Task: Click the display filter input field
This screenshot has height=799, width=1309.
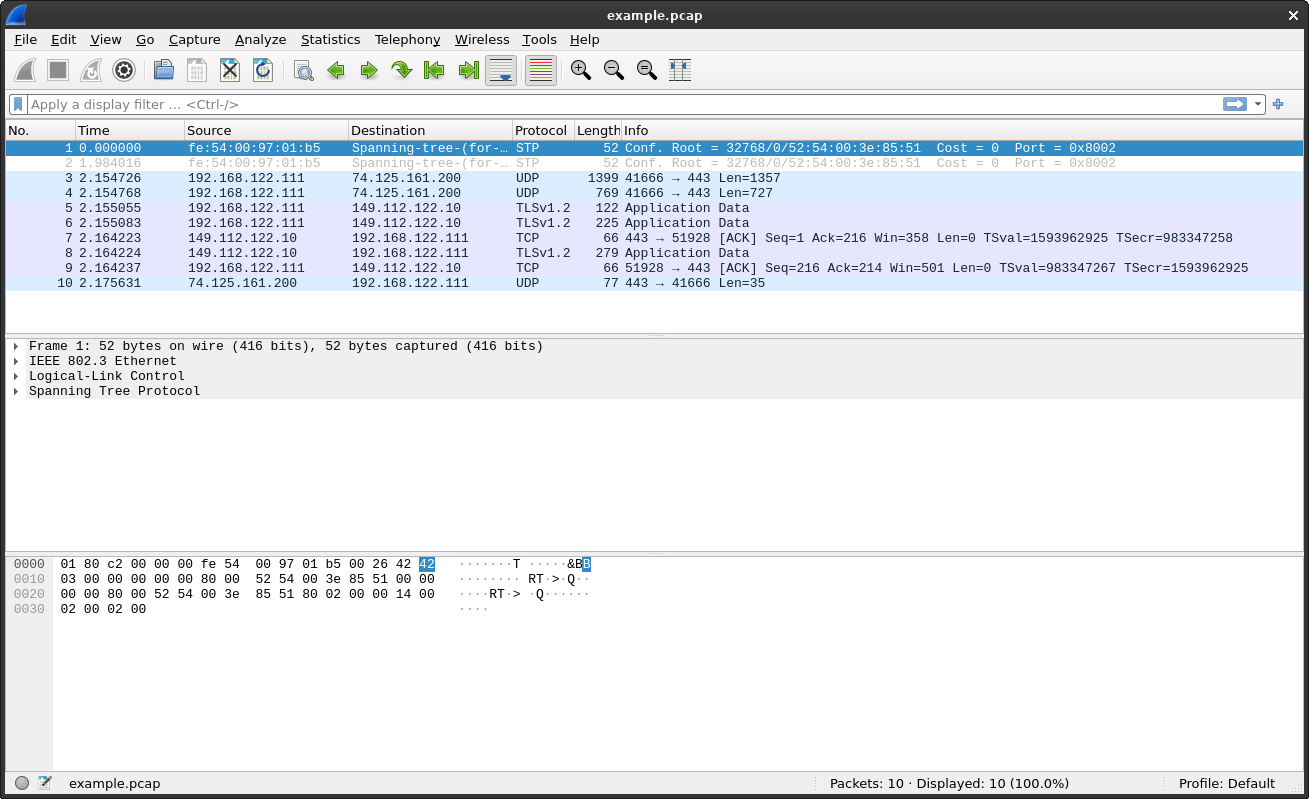Action: (620, 105)
